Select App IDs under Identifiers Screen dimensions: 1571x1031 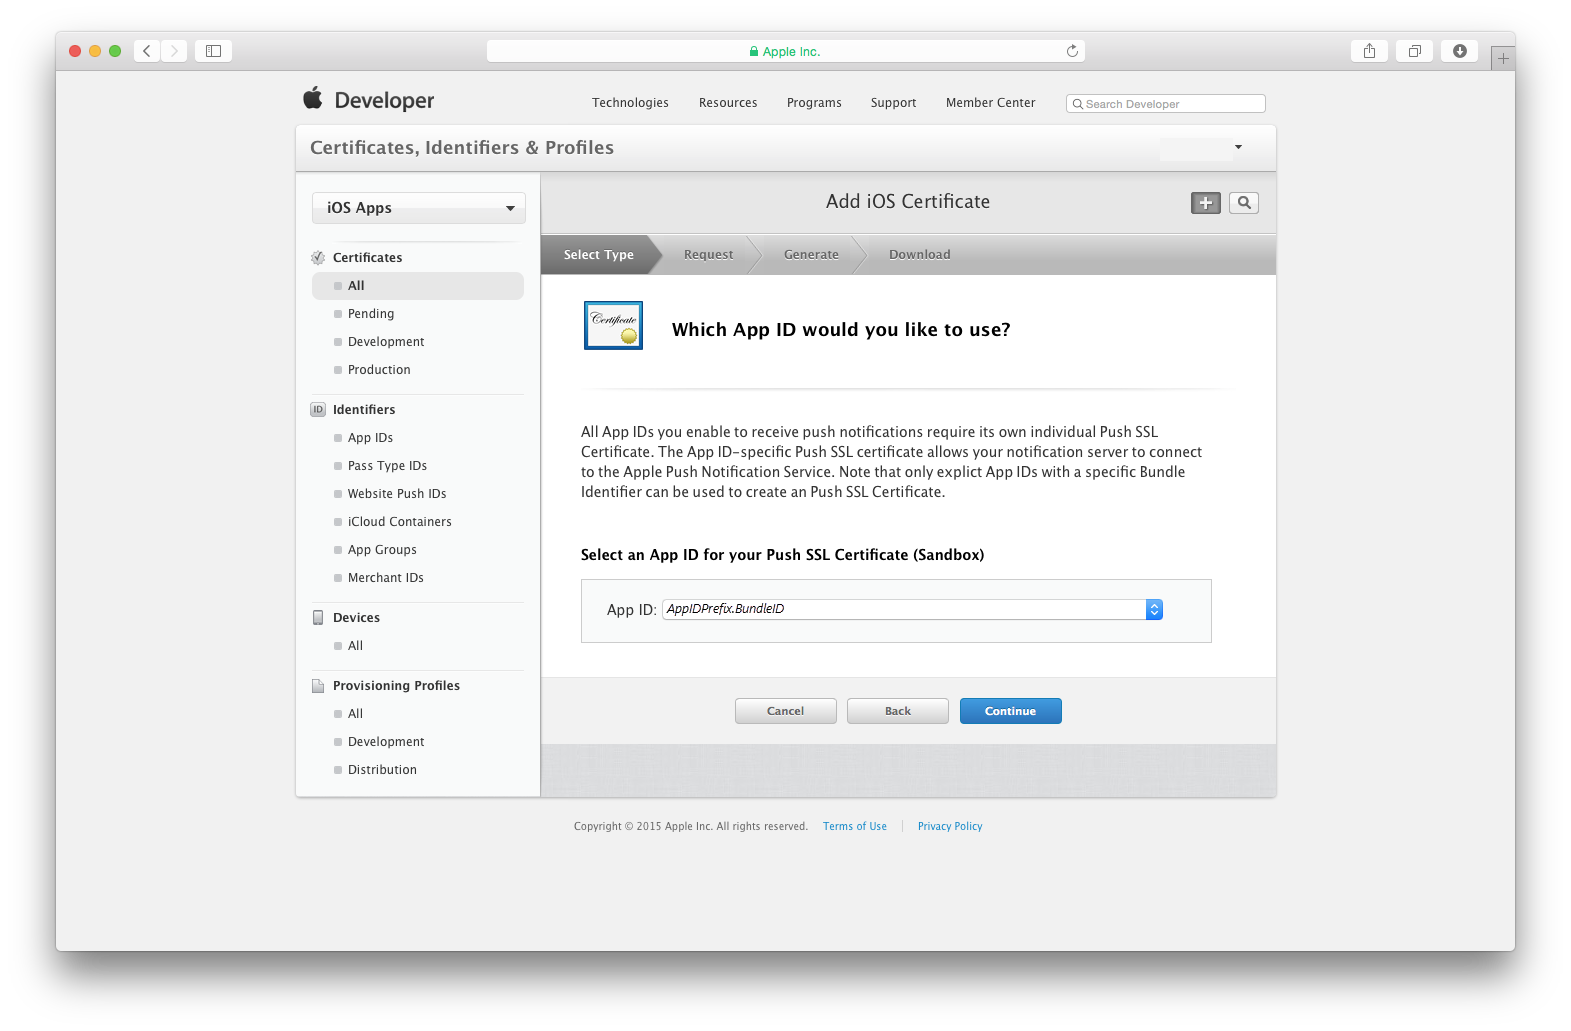pos(370,438)
